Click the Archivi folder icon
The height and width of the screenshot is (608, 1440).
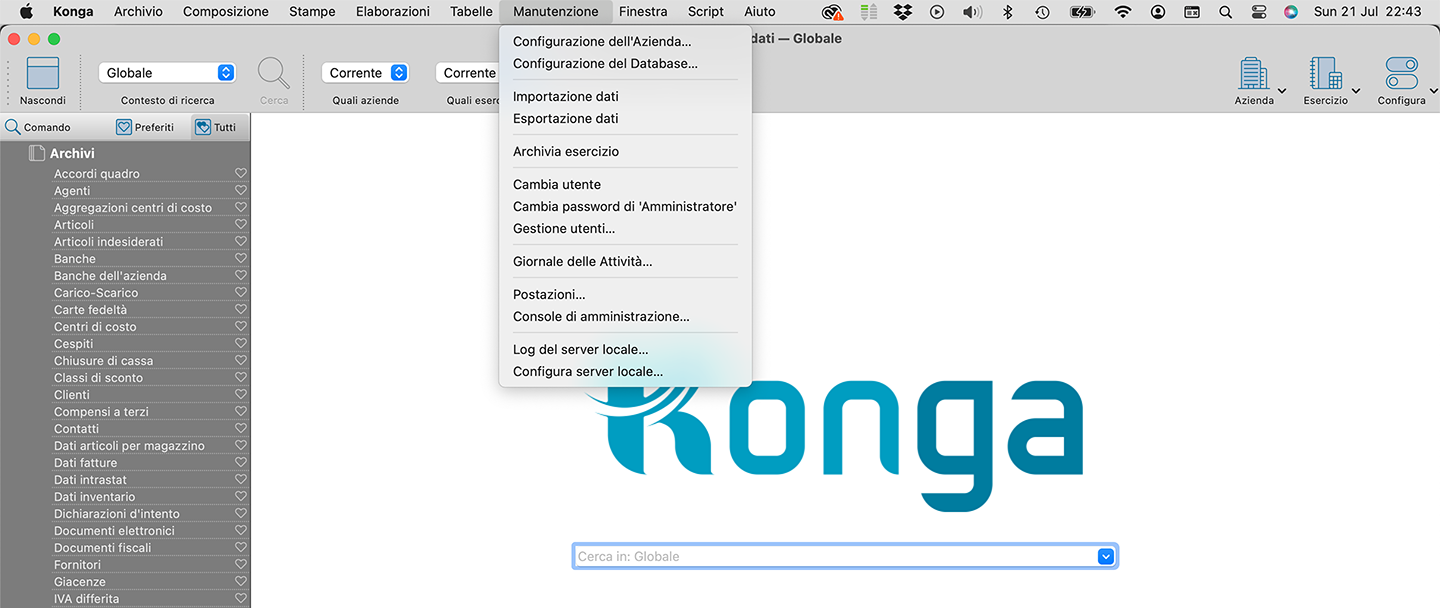(37, 153)
